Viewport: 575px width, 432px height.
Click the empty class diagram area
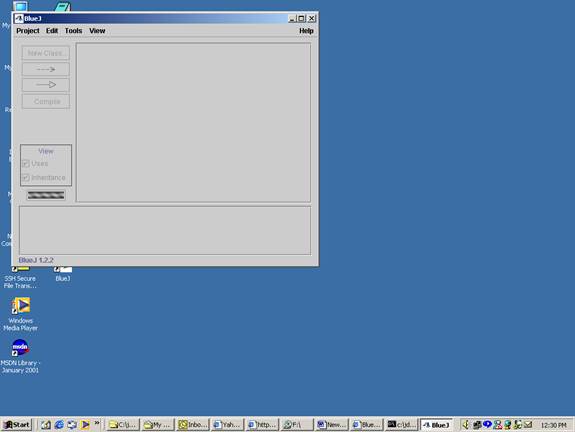tap(193, 122)
